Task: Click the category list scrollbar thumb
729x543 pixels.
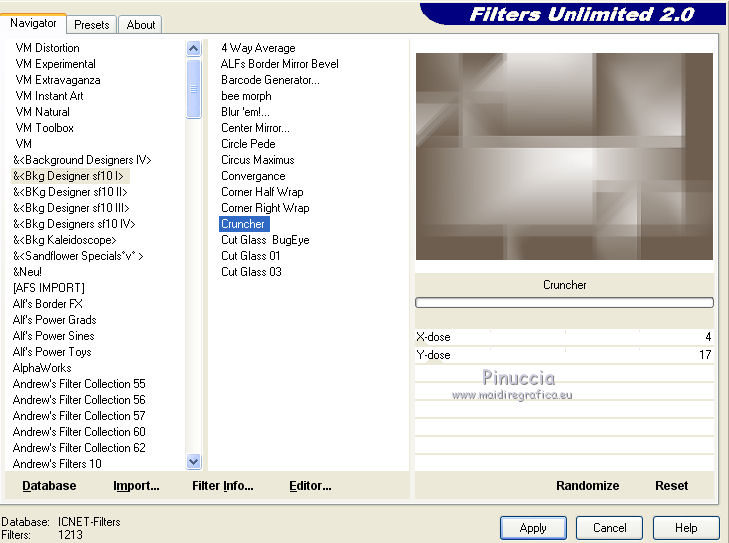Action: (193, 88)
